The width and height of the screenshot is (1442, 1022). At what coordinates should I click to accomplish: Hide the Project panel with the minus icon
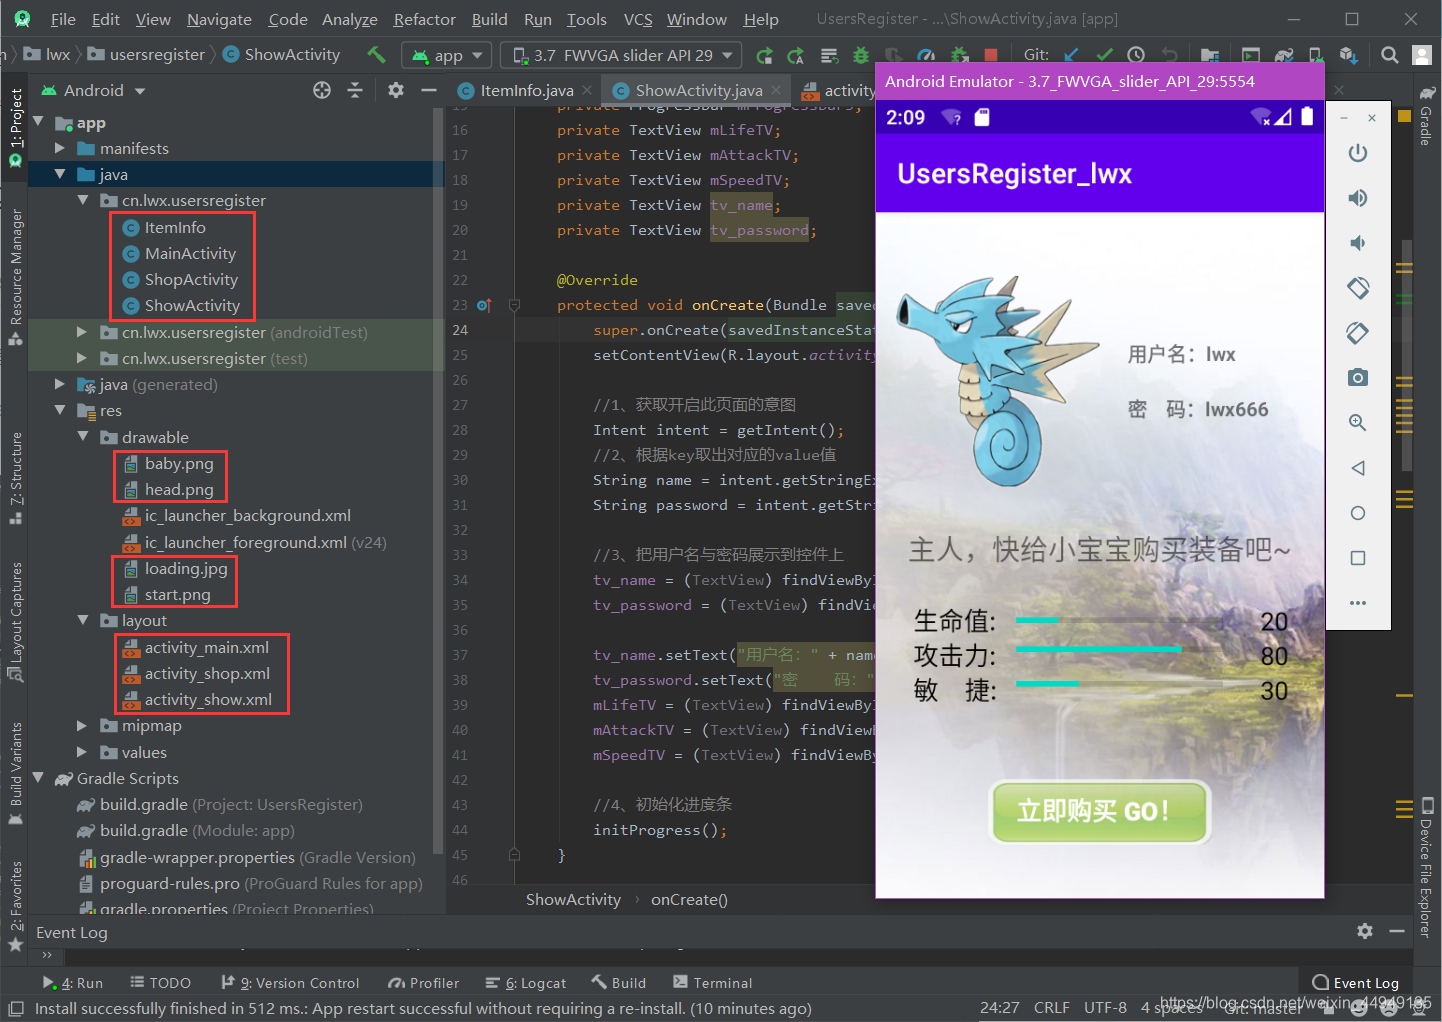coord(429,90)
